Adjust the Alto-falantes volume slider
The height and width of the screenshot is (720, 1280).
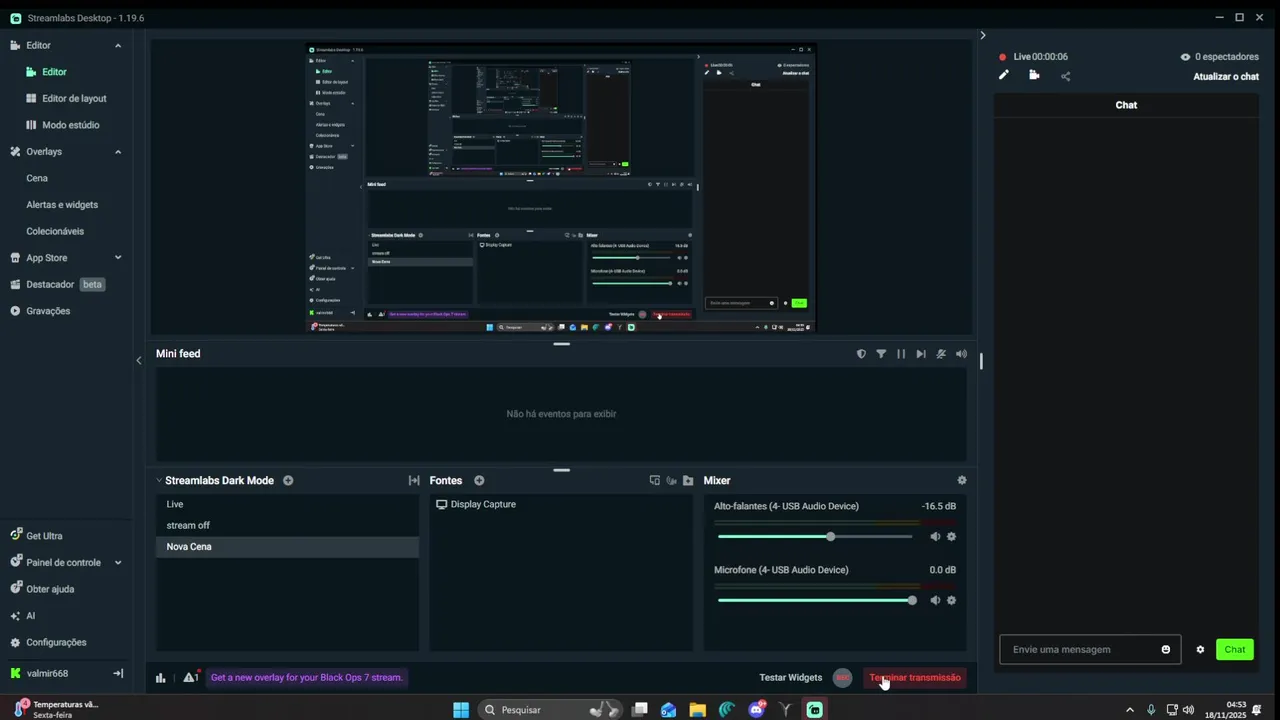click(815, 537)
